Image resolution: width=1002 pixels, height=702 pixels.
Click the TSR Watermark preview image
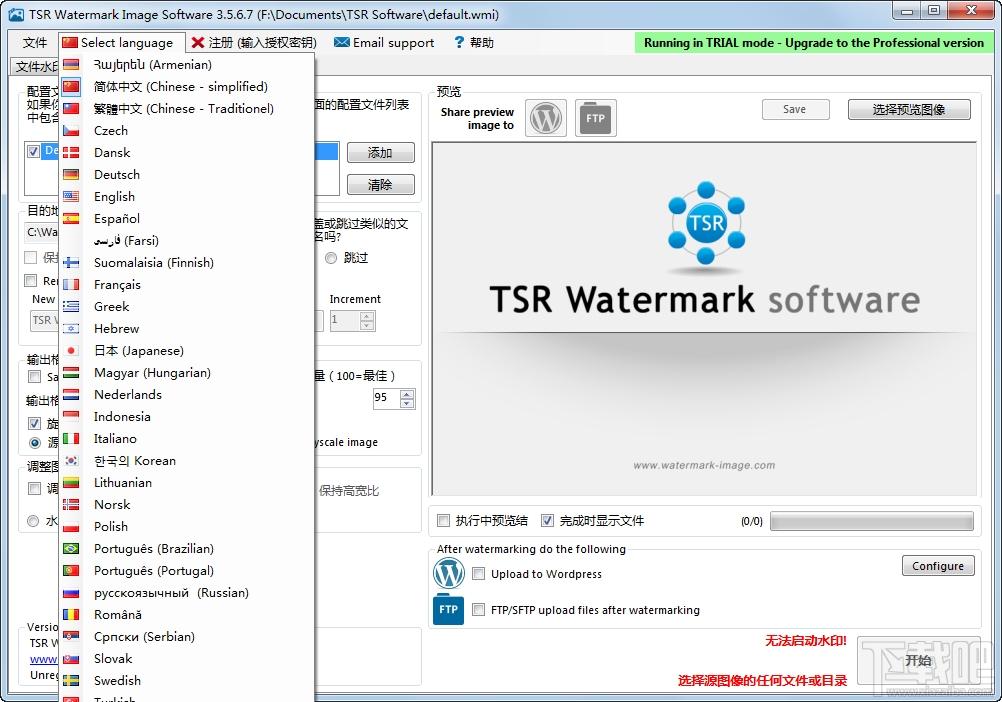704,319
